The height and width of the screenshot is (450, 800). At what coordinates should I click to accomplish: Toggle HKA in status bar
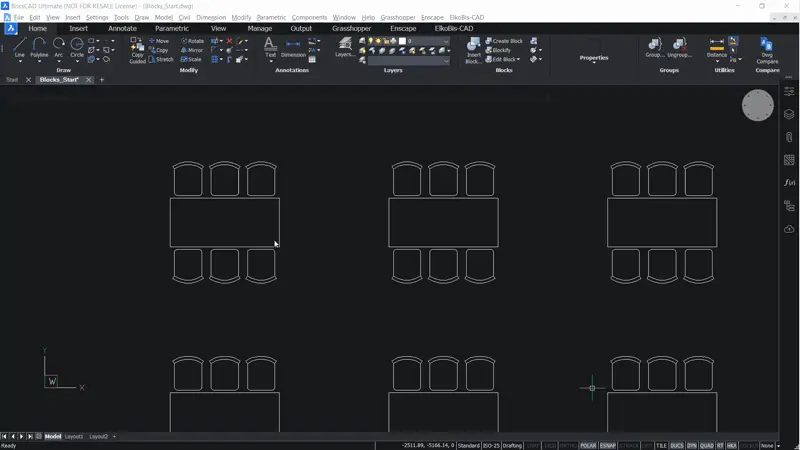coord(731,445)
